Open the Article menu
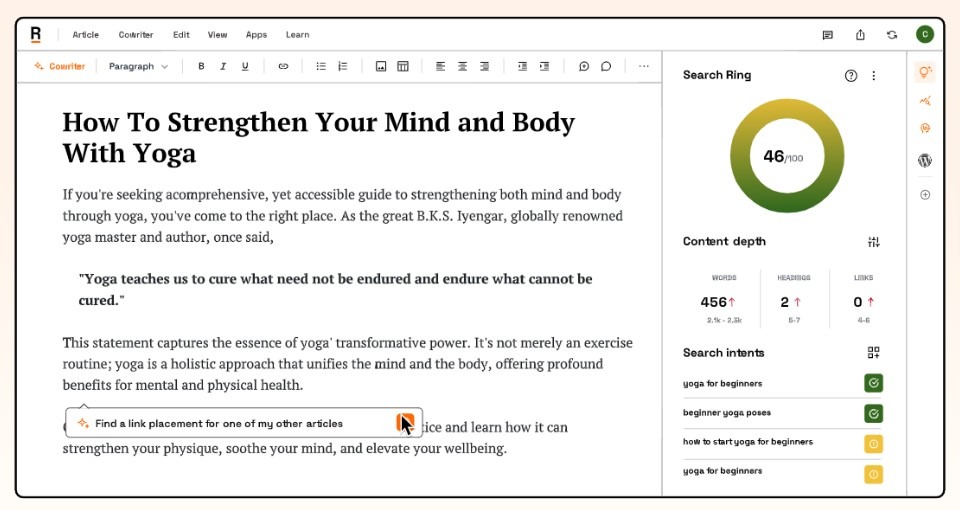Viewport: 960px width, 510px height. 85,35
